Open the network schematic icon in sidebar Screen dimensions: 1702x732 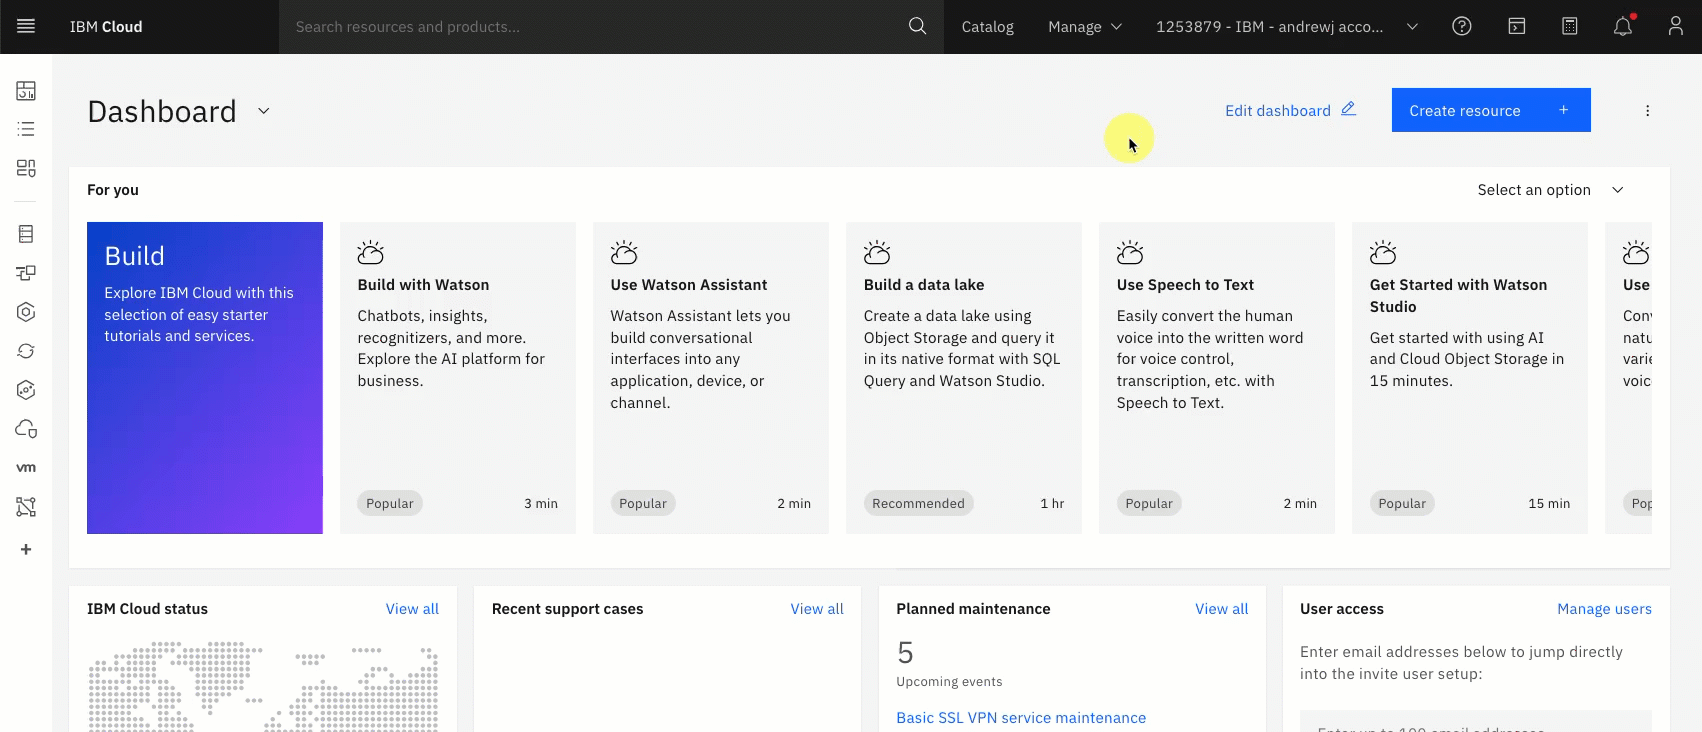pyautogui.click(x=26, y=507)
